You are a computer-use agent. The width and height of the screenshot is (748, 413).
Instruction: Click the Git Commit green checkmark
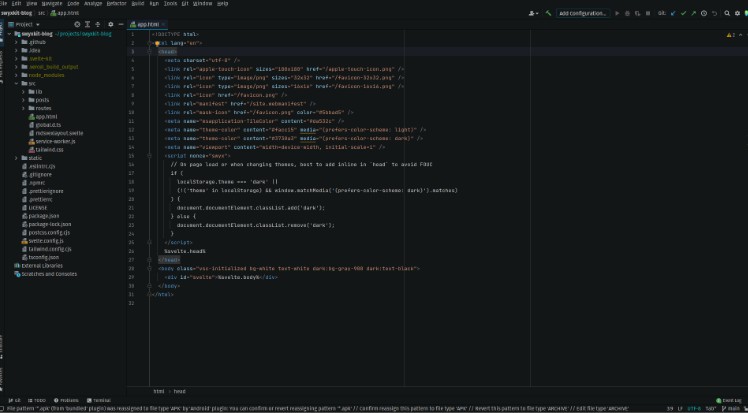(x=683, y=13)
